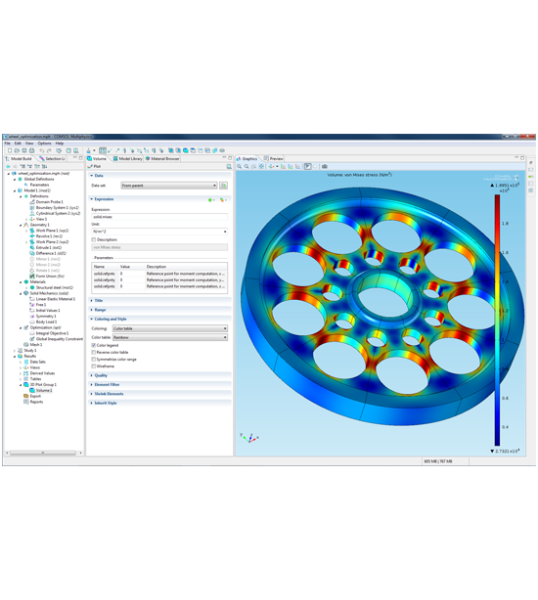Open the Edit menu
The height and width of the screenshot is (600, 538).
pos(18,143)
